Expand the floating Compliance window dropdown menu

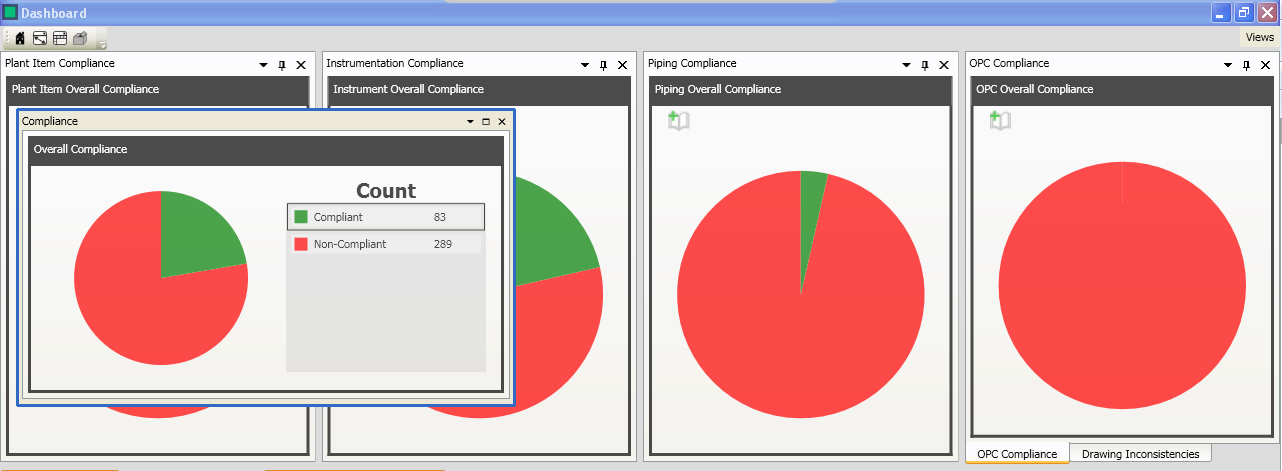(470, 121)
